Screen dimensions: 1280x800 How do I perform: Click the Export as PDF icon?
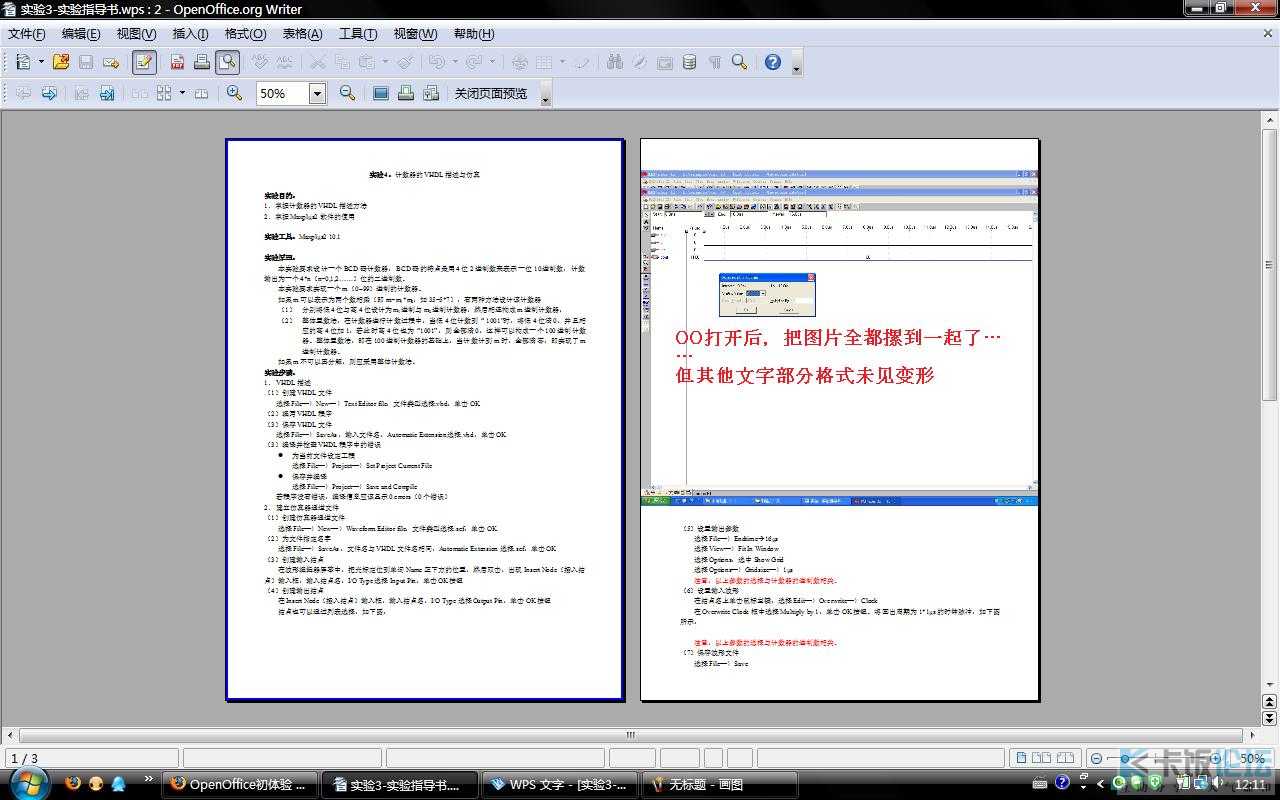177,62
